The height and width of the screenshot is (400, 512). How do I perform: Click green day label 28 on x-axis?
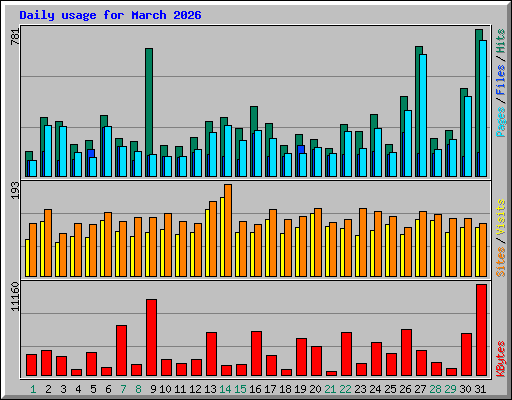pyautogui.click(x=435, y=389)
